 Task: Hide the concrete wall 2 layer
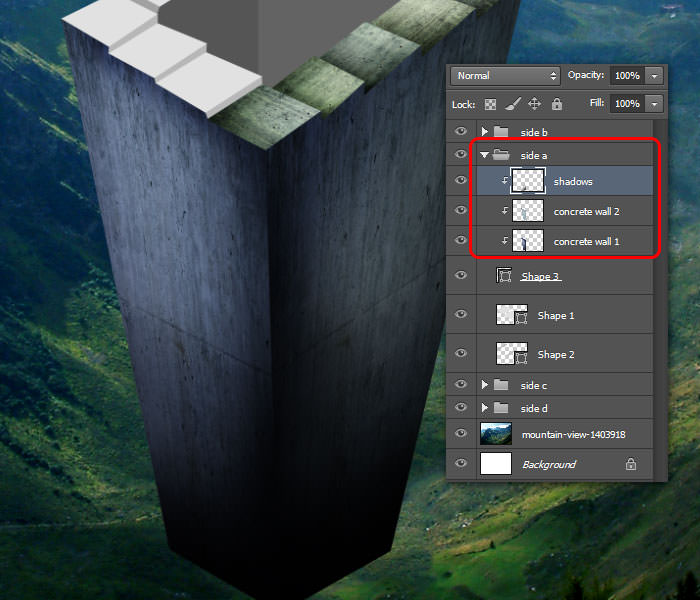point(461,210)
